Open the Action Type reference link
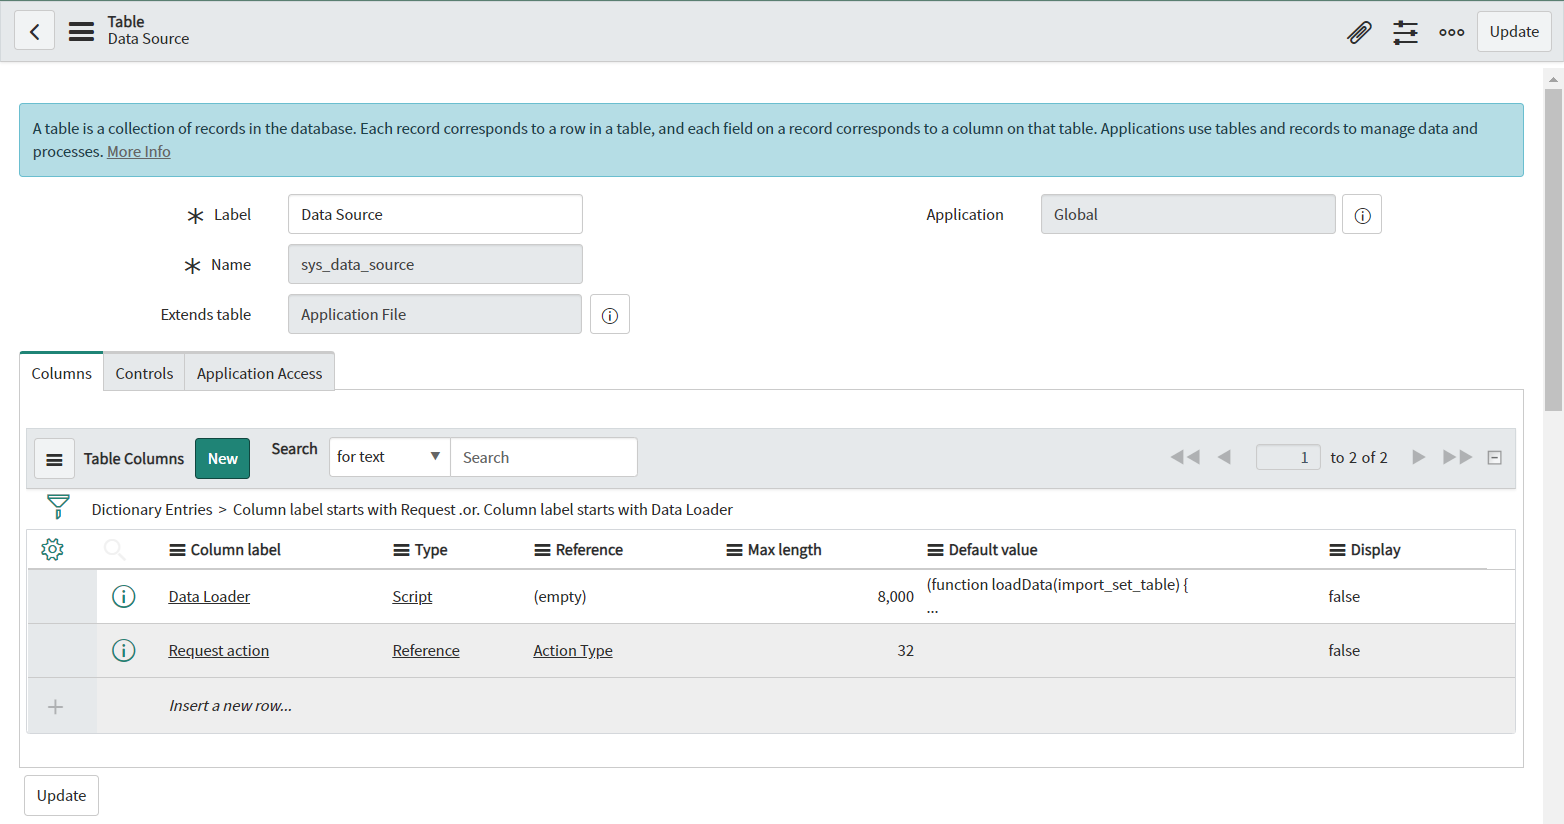 click(573, 651)
